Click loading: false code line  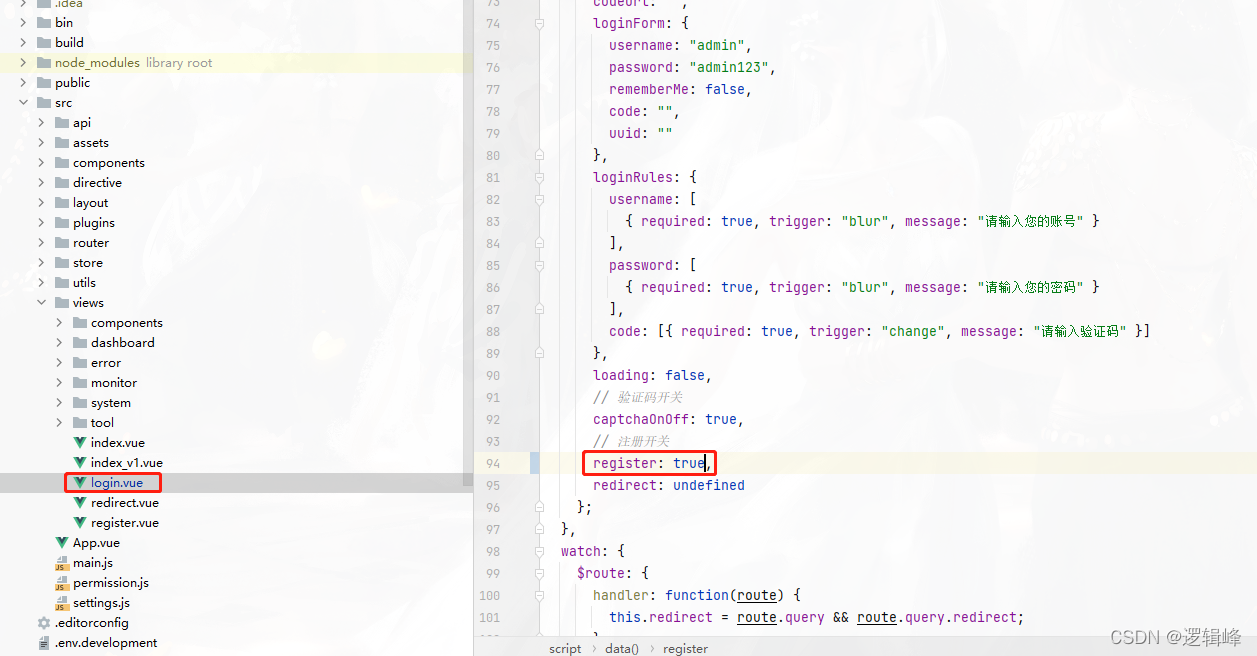[653, 375]
